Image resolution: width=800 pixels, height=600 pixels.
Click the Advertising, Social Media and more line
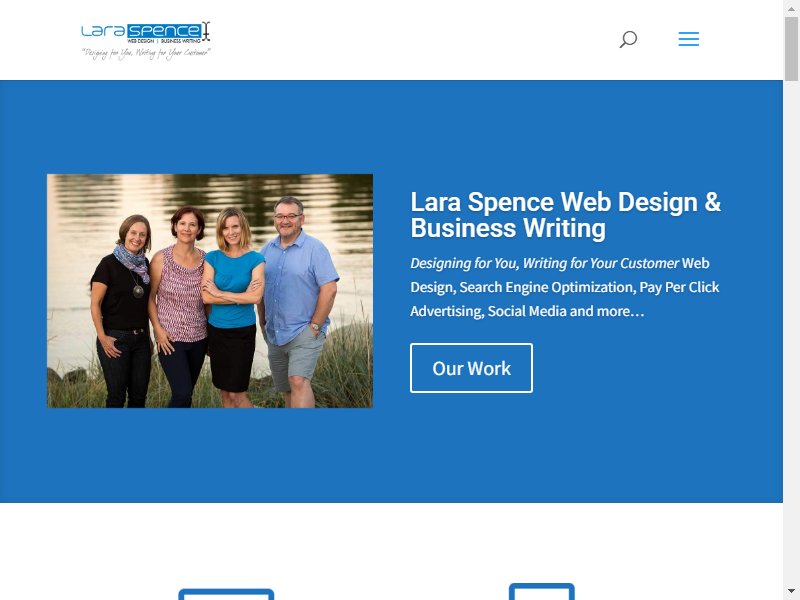tap(527, 311)
